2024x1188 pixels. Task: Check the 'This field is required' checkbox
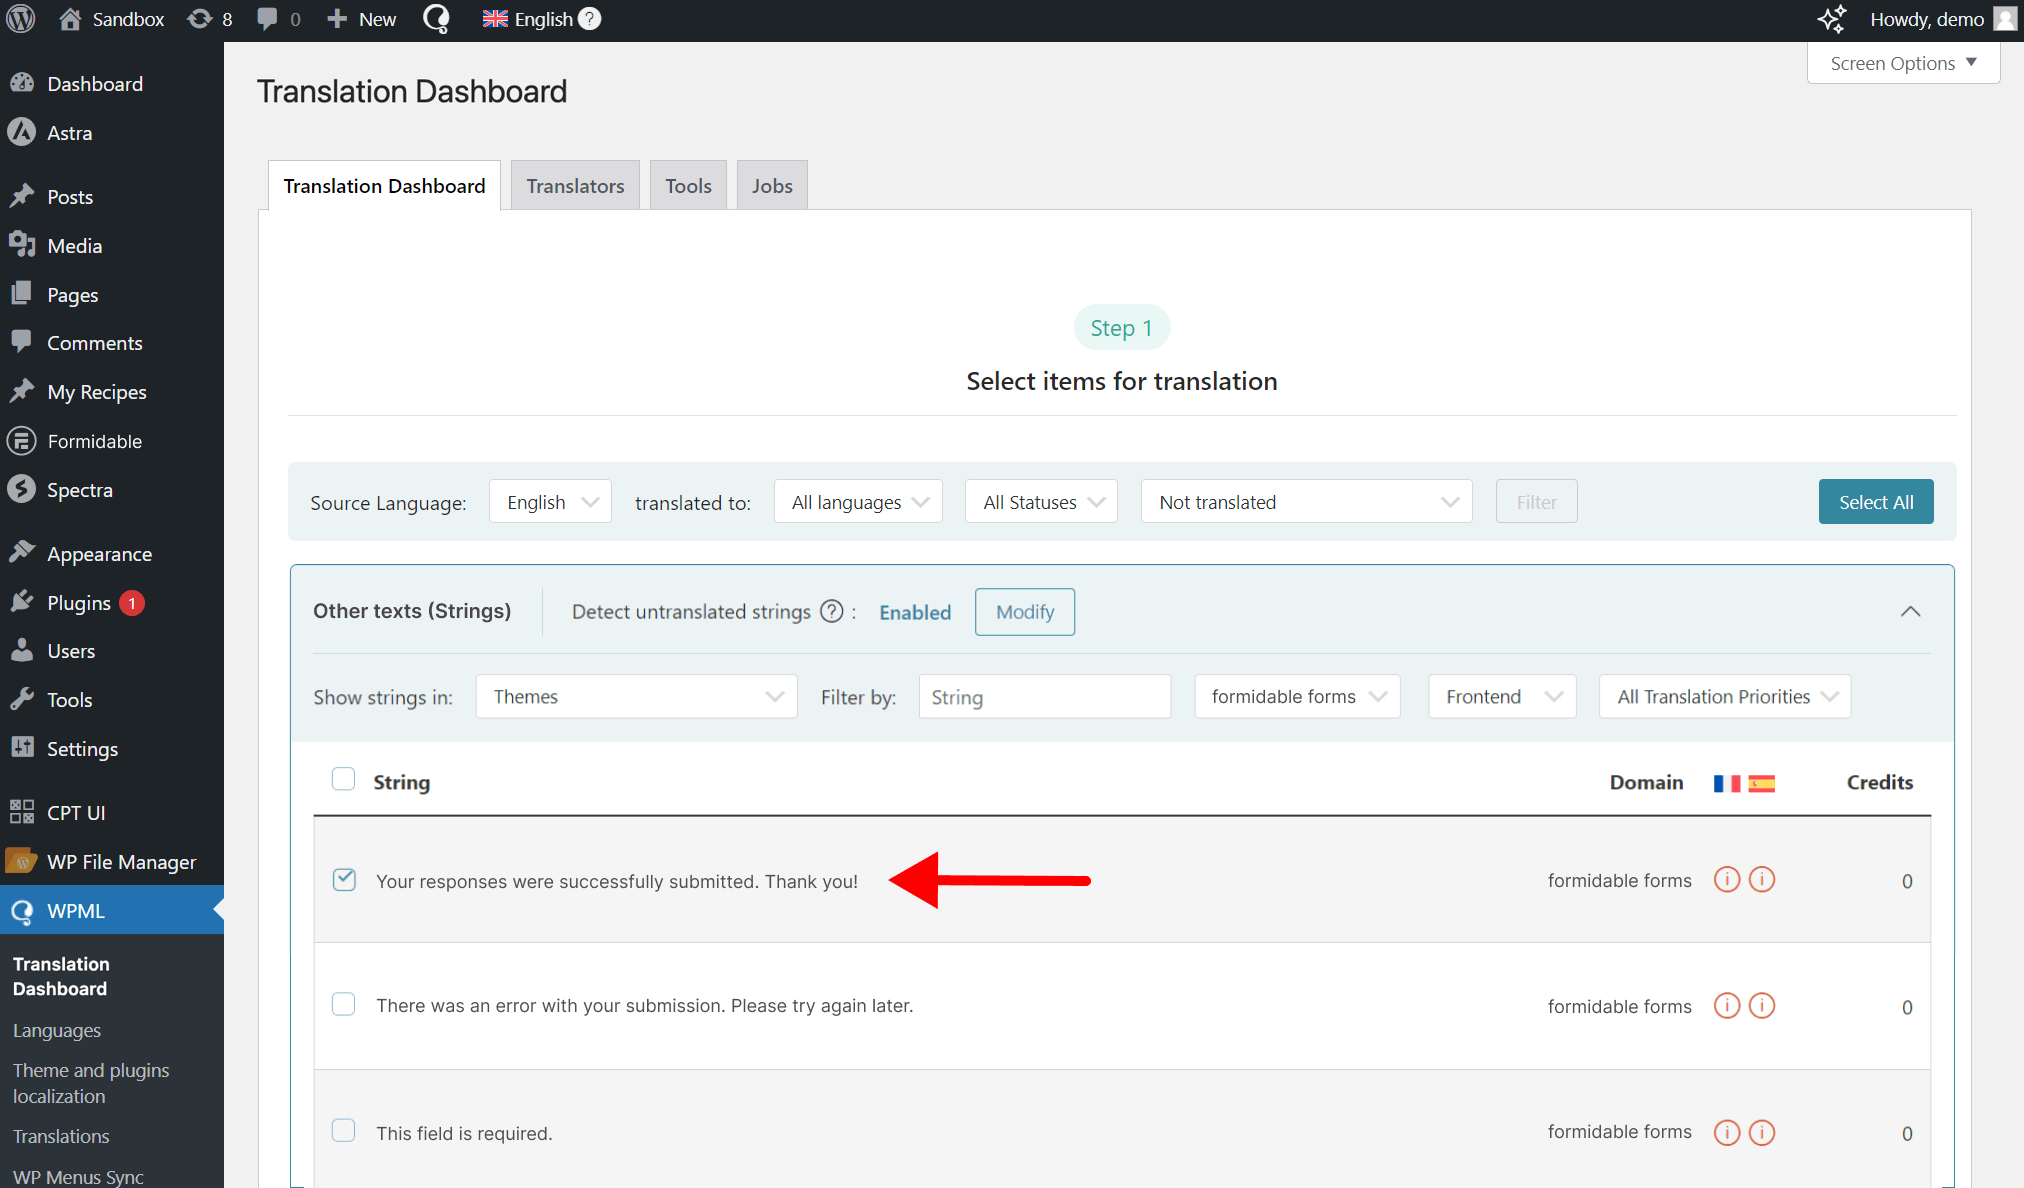coord(343,1131)
